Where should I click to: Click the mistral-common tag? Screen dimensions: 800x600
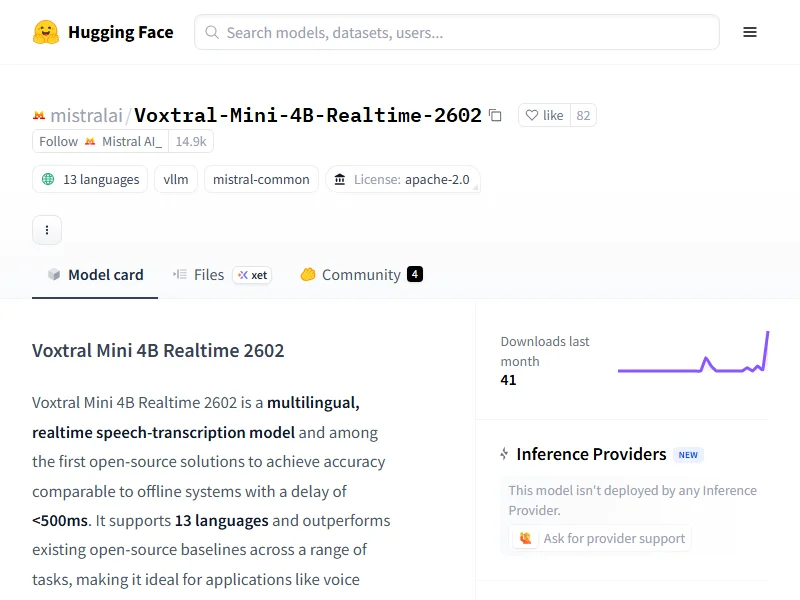click(x=261, y=180)
